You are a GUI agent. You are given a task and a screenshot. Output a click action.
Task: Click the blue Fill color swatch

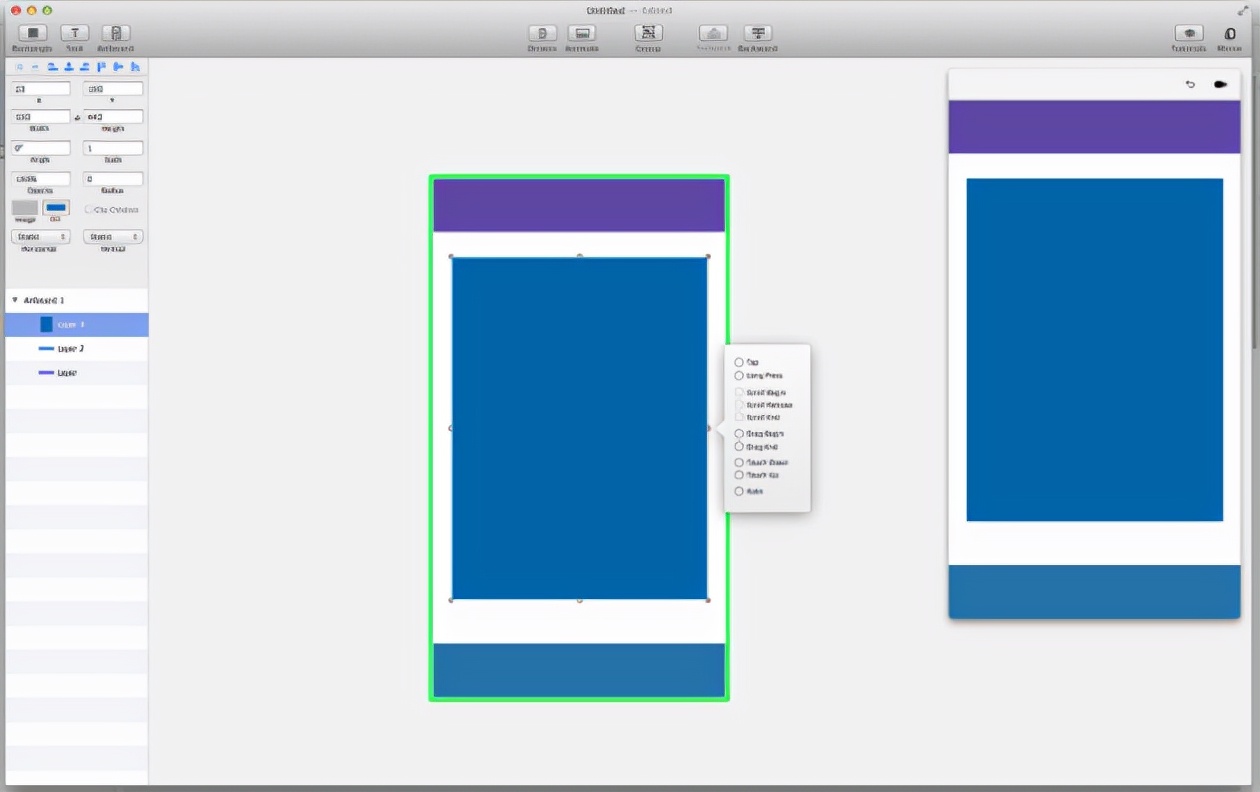(56, 207)
